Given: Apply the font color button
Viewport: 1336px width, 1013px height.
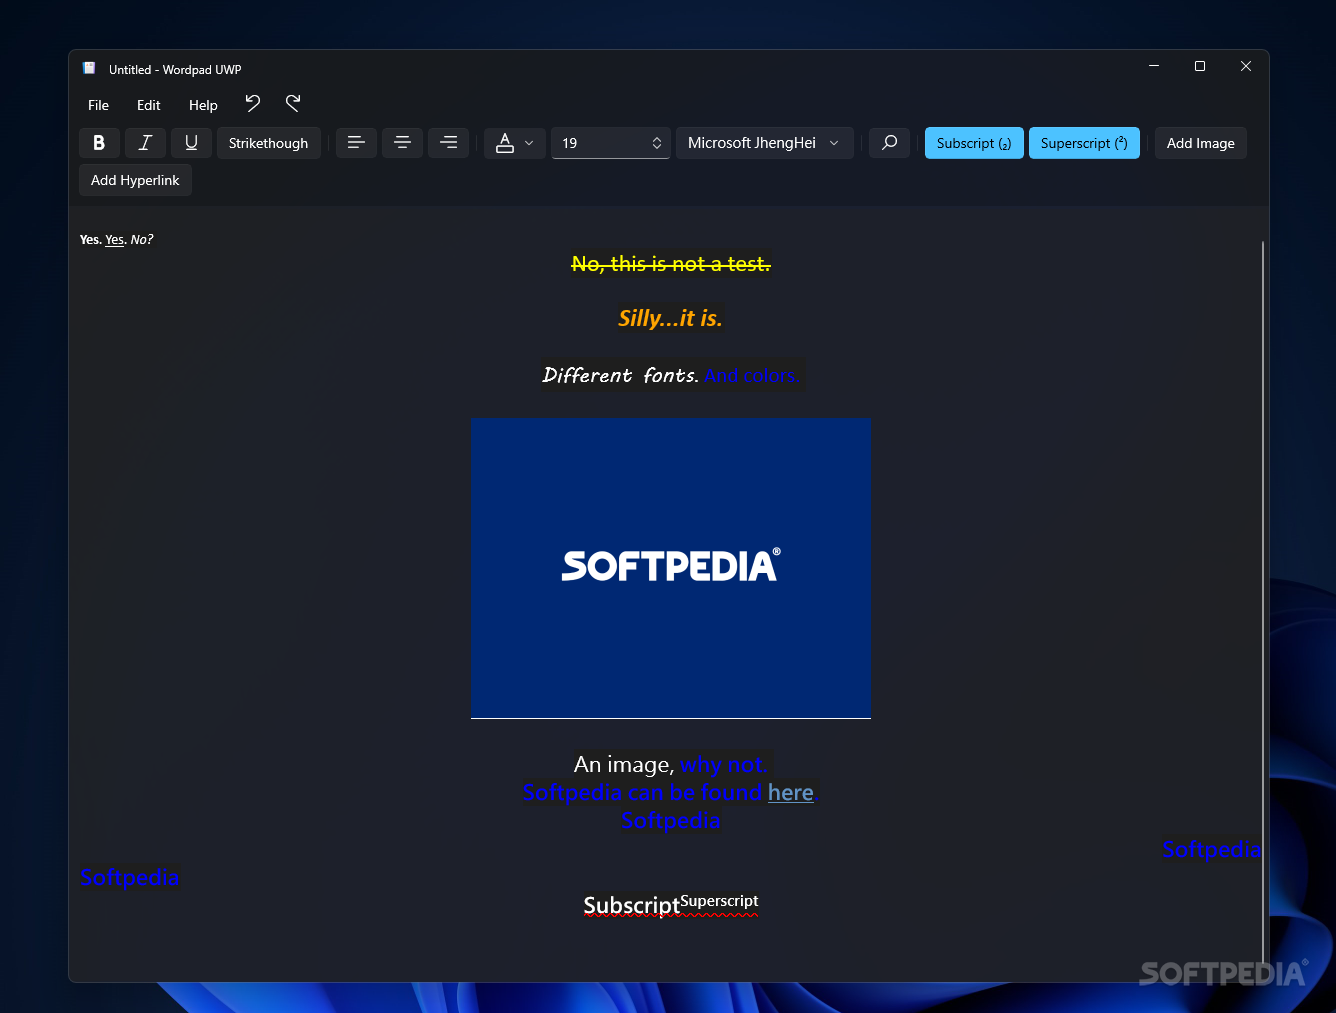Looking at the screenshot, I should tap(505, 143).
